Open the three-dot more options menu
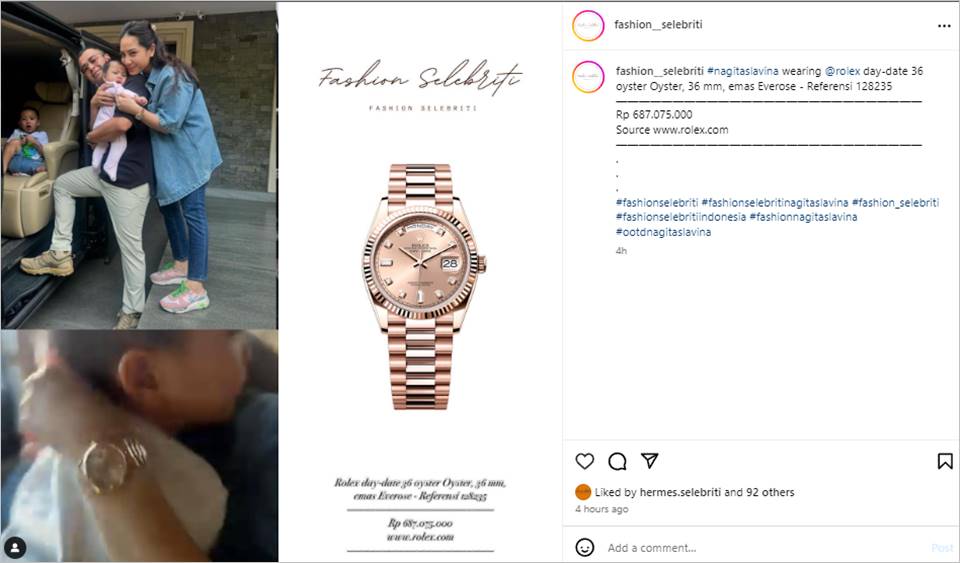This screenshot has height=563, width=960. point(943,26)
